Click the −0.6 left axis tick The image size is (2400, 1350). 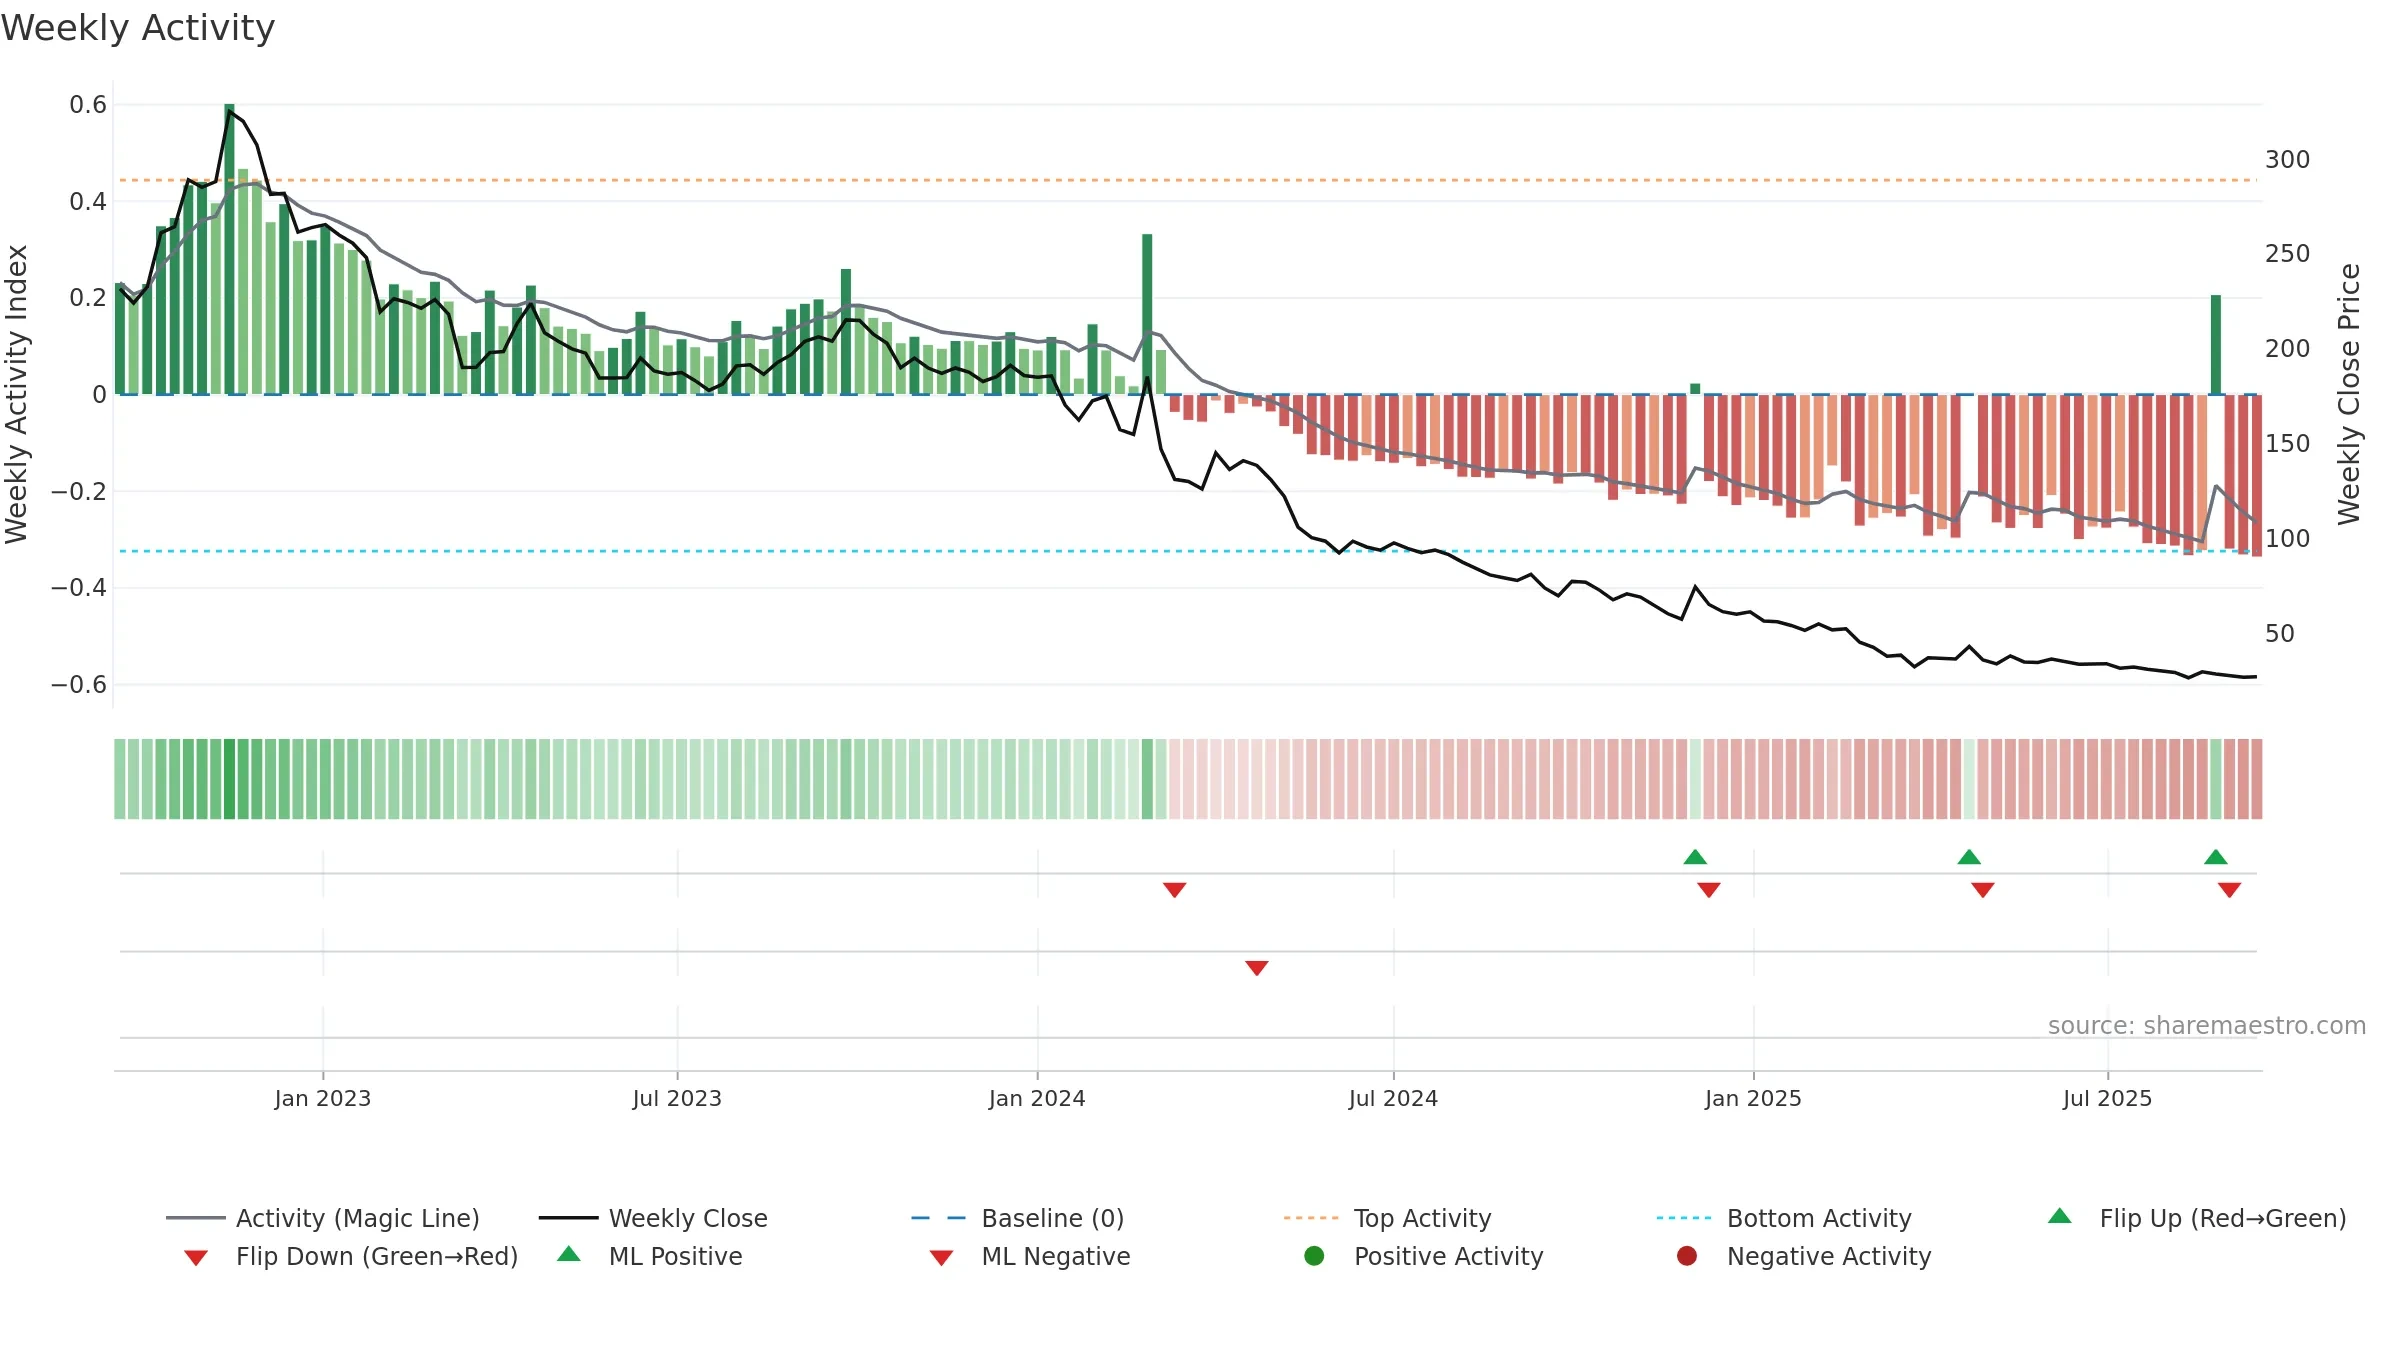79,684
